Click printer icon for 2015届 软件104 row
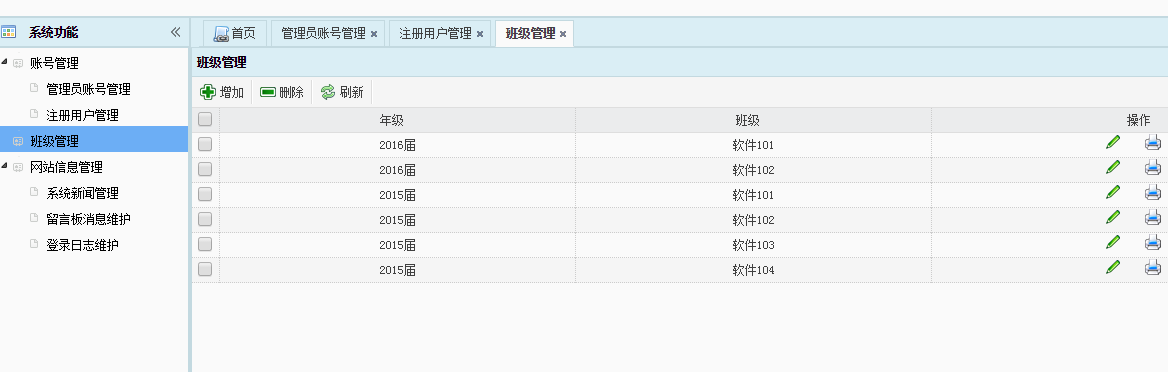Image resolution: width=1168 pixels, height=372 pixels. (x=1152, y=267)
